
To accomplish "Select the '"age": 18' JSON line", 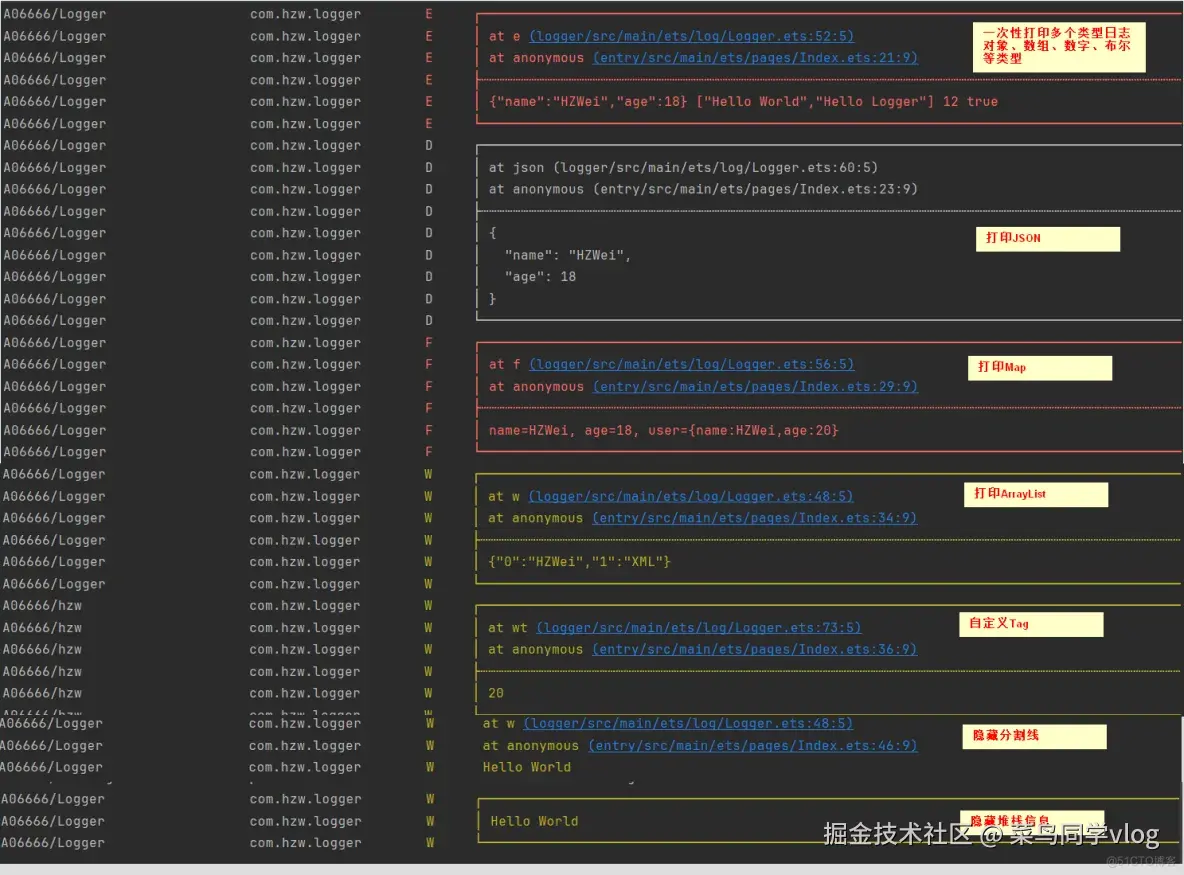I will [540, 277].
